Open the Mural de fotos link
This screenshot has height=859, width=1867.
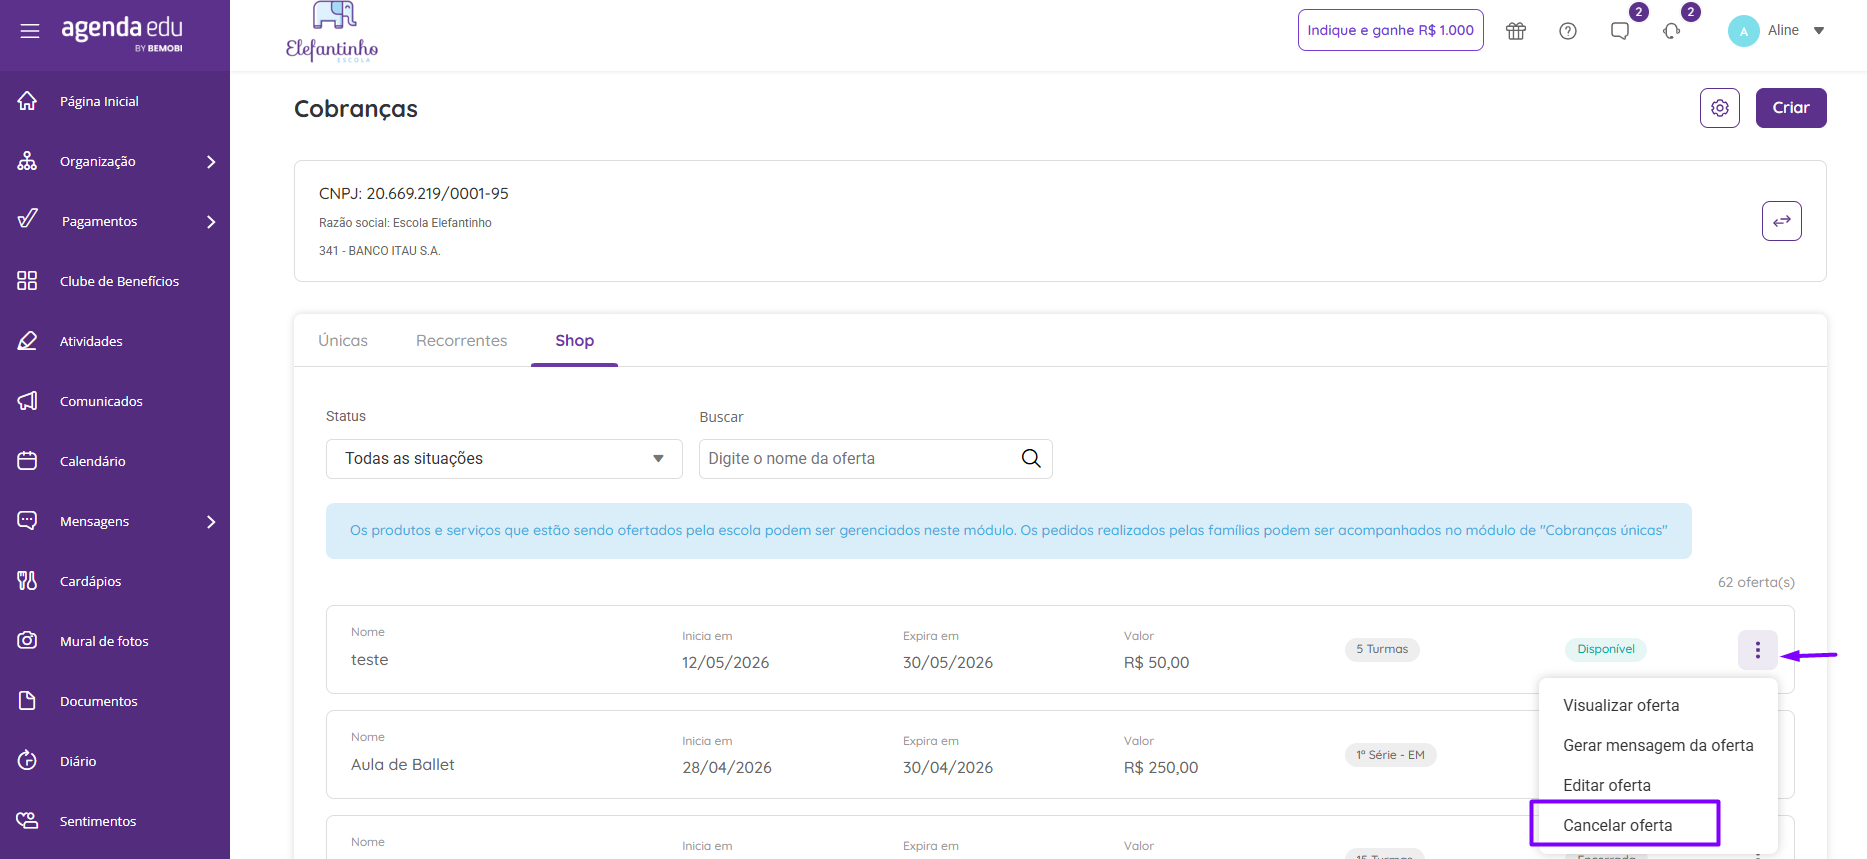[x=104, y=641]
